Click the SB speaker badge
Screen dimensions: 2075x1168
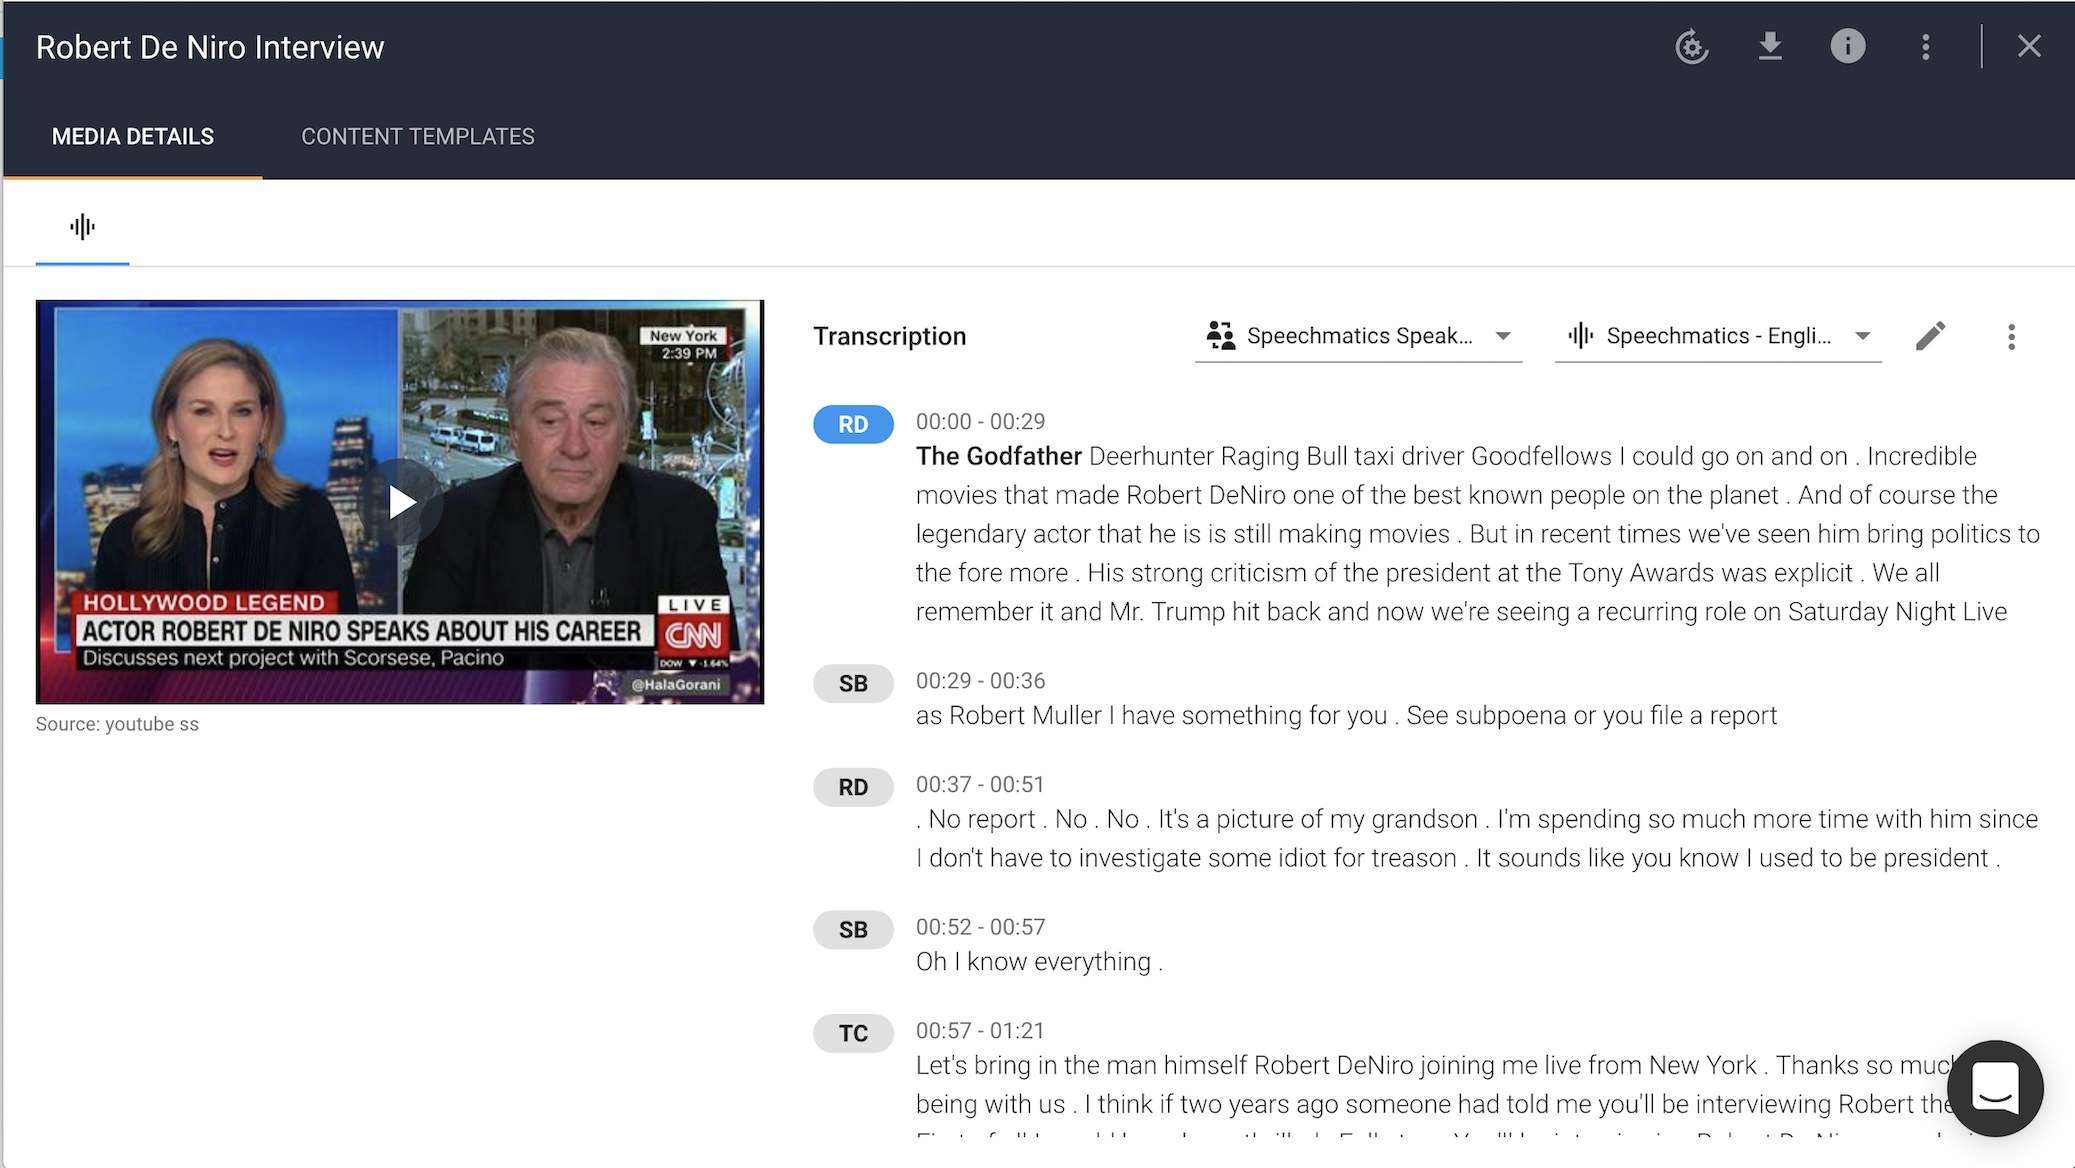(852, 683)
